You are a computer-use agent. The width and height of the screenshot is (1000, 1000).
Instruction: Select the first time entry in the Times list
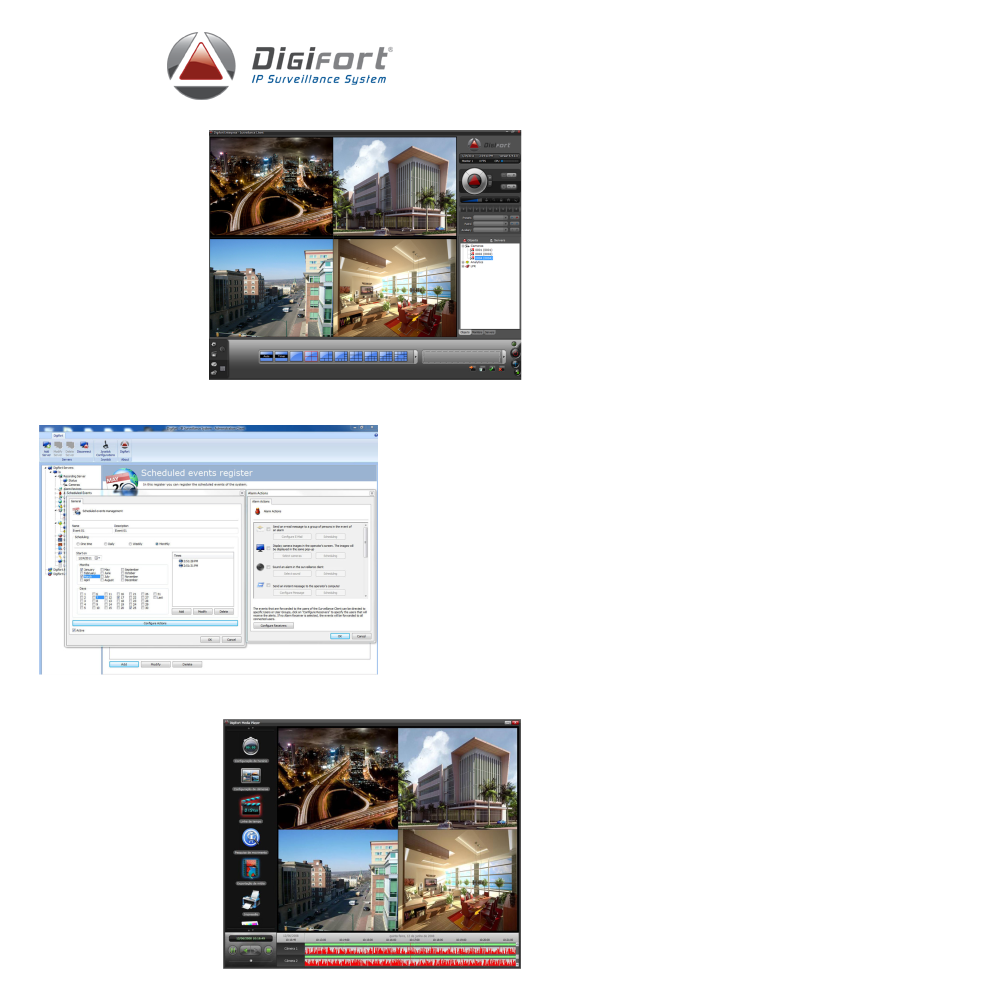coord(189,561)
